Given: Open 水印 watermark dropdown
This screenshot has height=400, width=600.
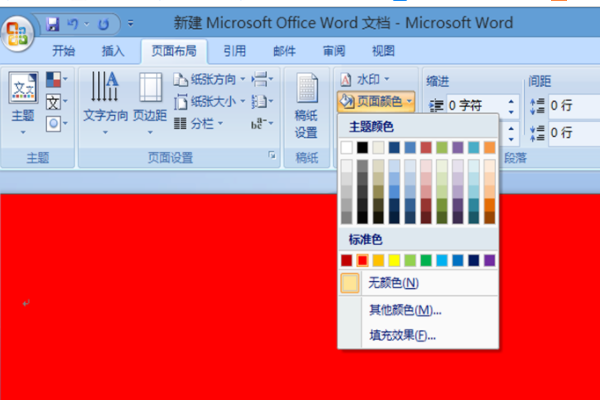Looking at the screenshot, I should [x=365, y=80].
